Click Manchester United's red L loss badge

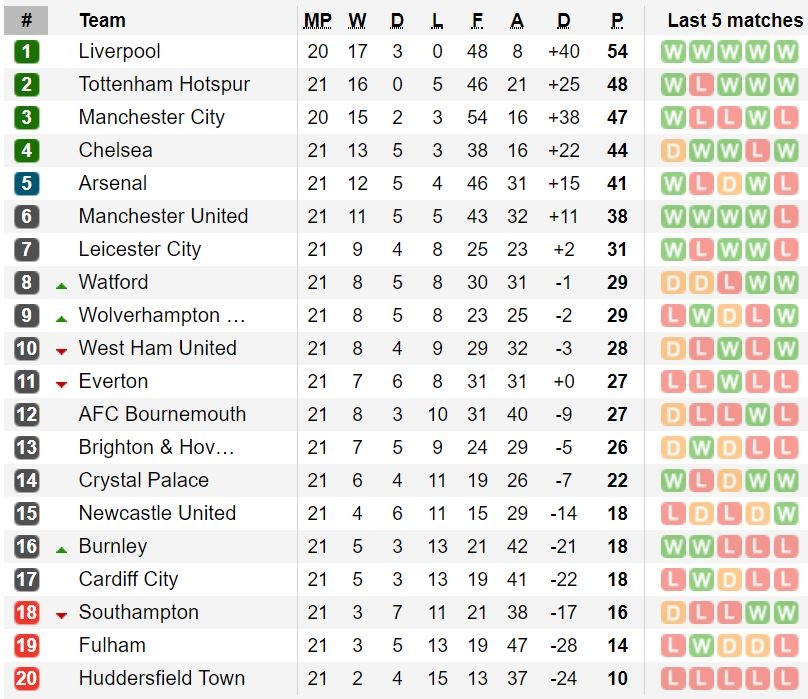pos(785,217)
